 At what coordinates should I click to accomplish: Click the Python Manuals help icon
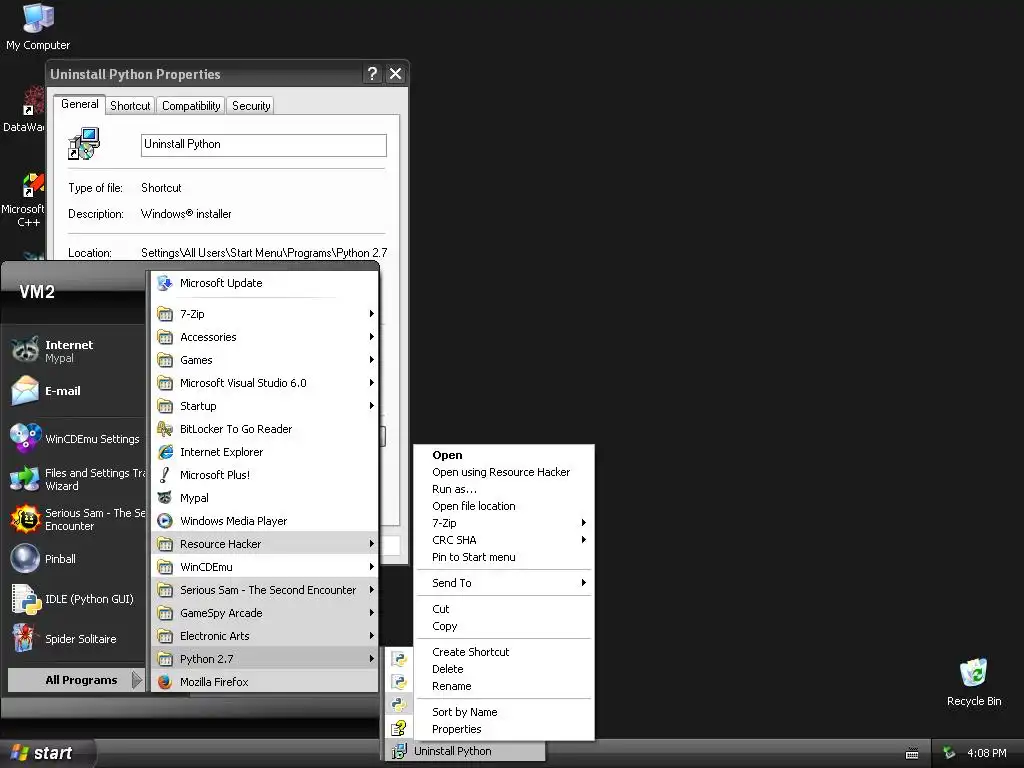pyautogui.click(x=398, y=728)
